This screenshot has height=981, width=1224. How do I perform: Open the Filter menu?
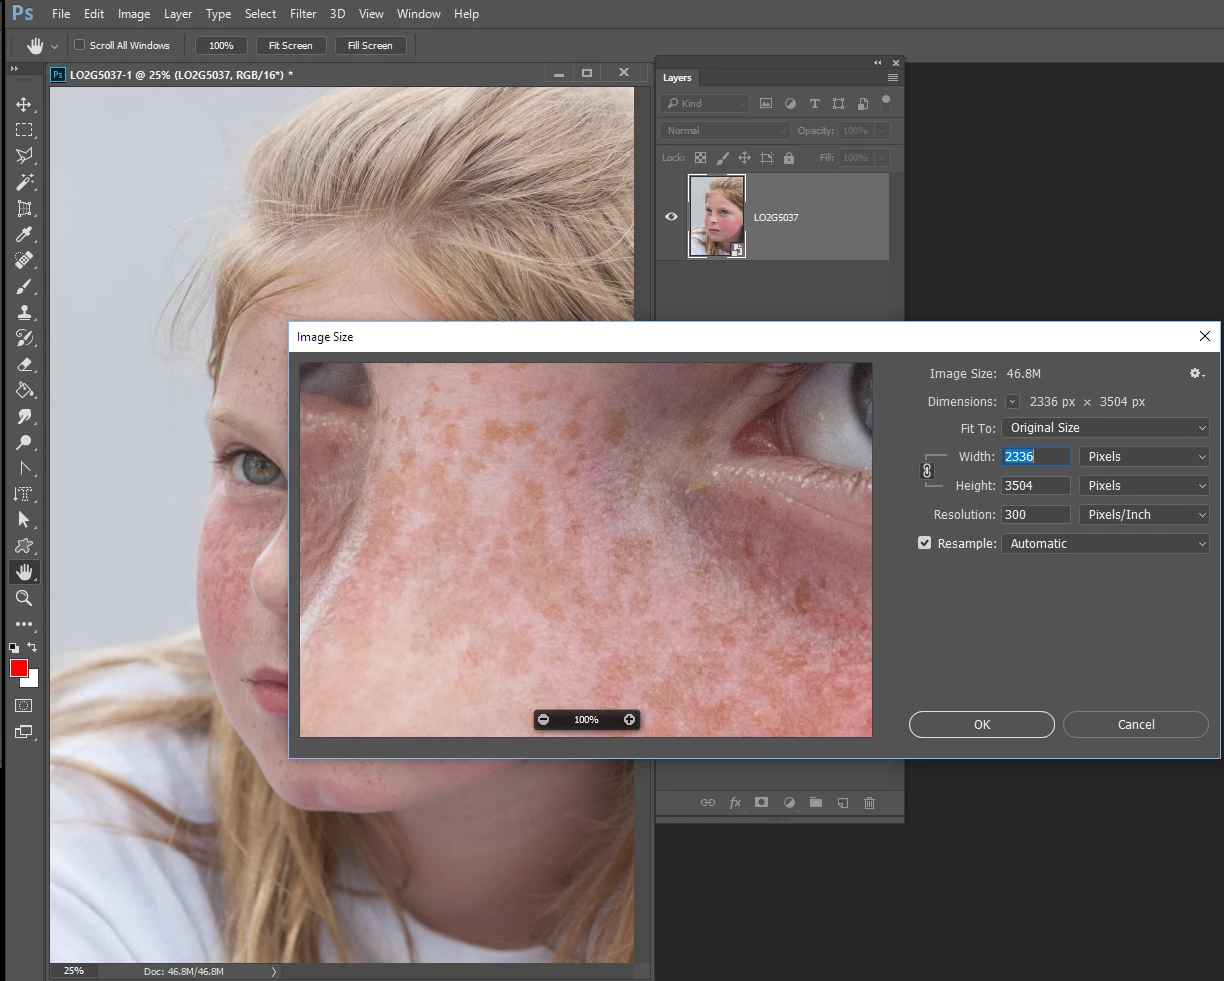303,14
